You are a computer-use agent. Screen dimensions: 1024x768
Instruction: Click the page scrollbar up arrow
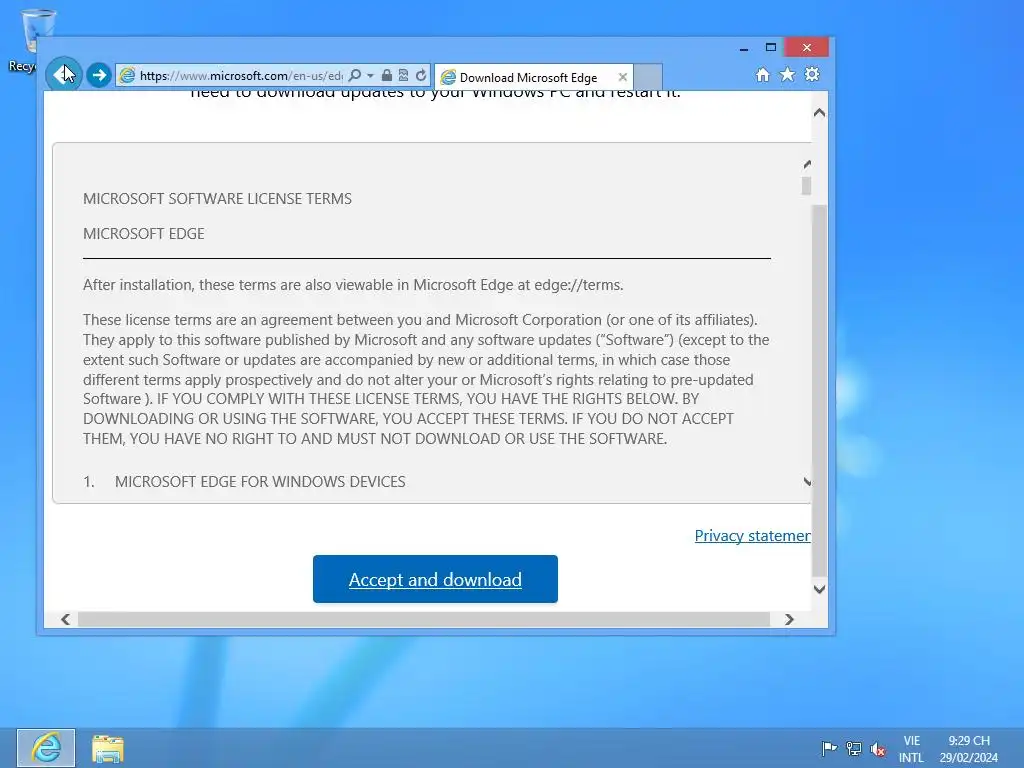coord(820,113)
